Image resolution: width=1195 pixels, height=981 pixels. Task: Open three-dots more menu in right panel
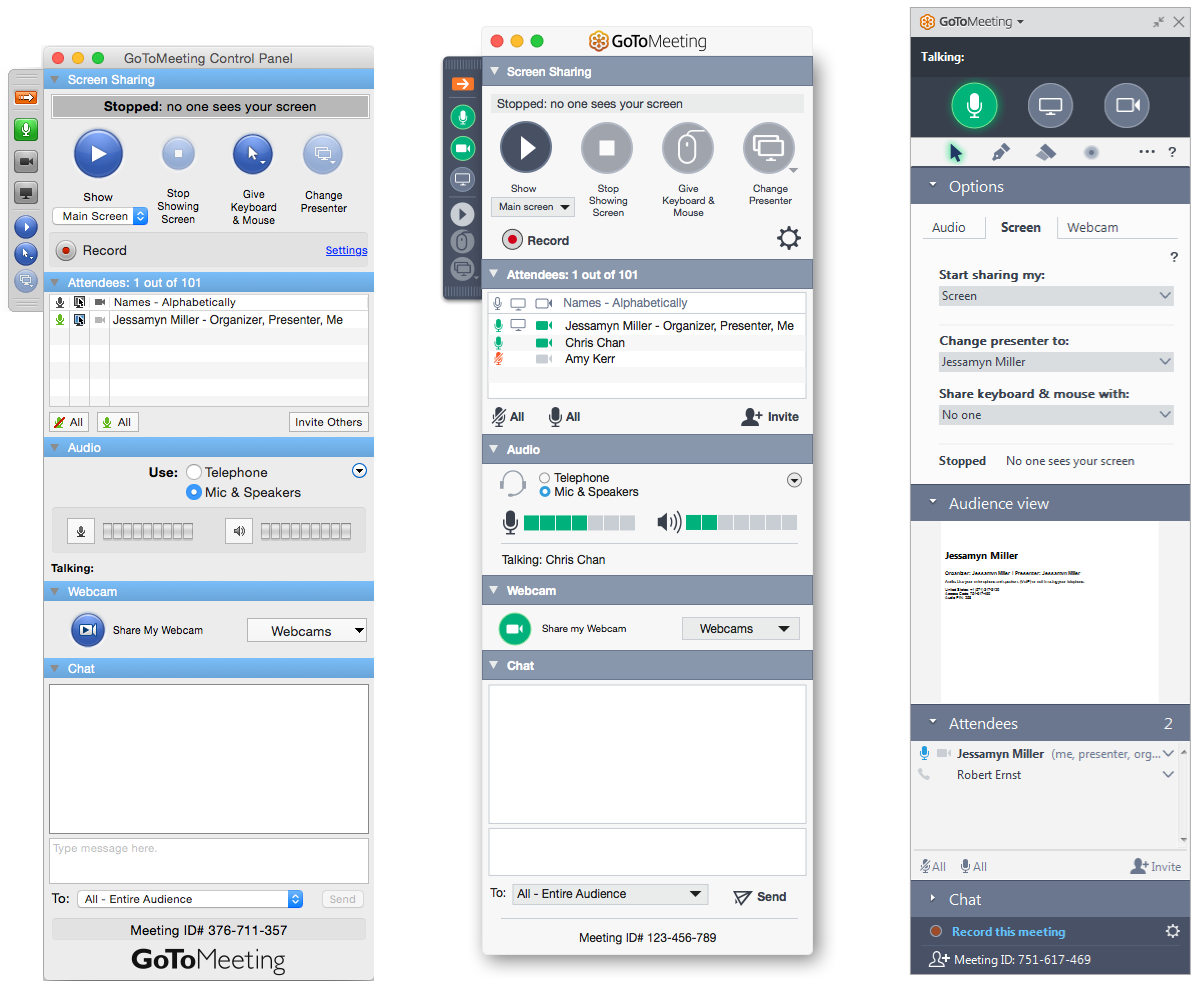click(x=1147, y=152)
